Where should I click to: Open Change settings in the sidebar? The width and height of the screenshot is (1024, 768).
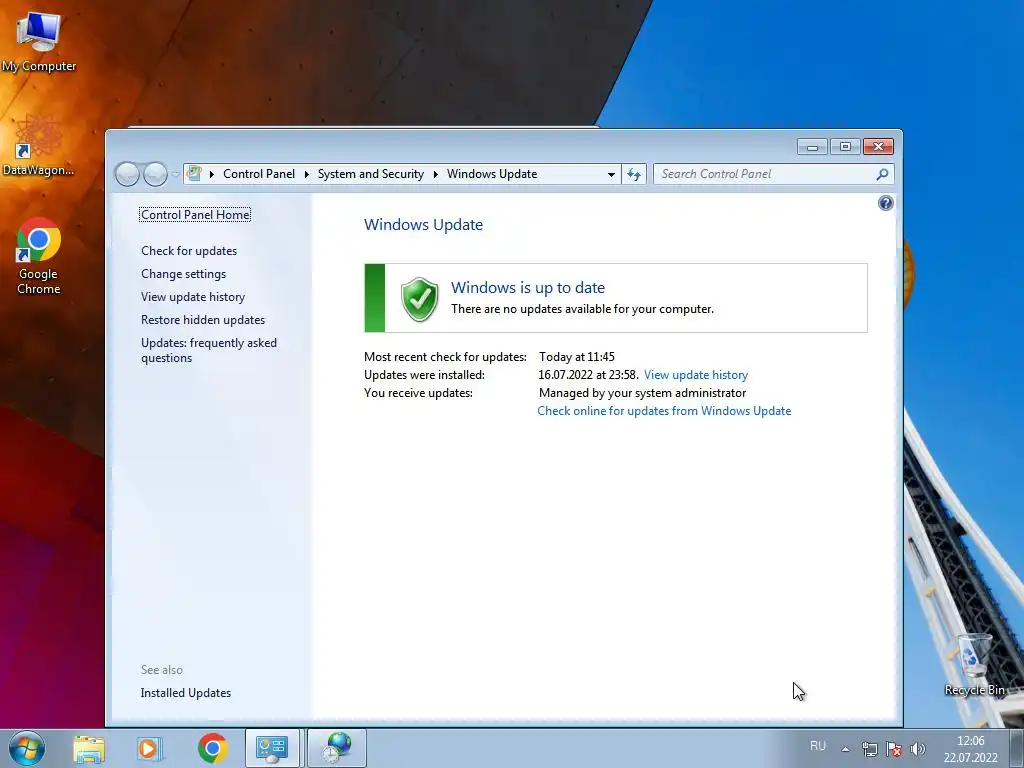tap(184, 274)
